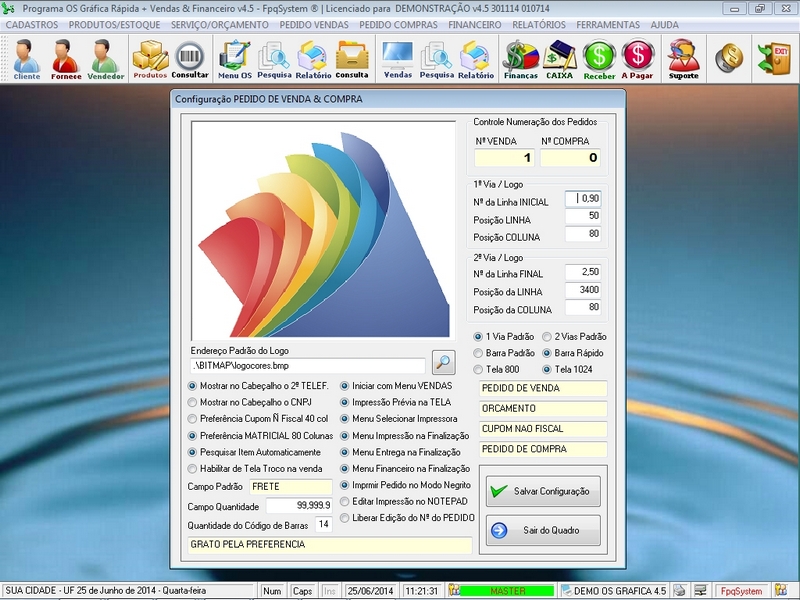Open the Finanças toolbar icon
The image size is (800, 600).
click(520, 58)
